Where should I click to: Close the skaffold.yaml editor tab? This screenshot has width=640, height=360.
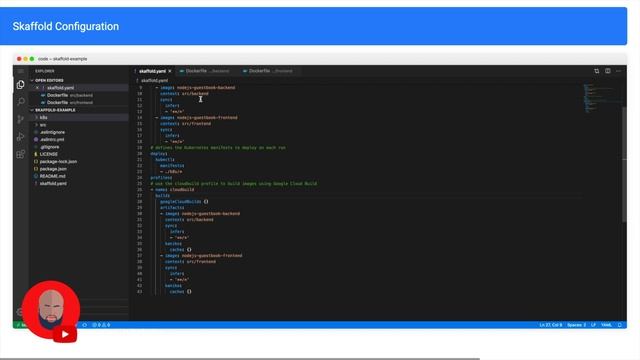170,71
